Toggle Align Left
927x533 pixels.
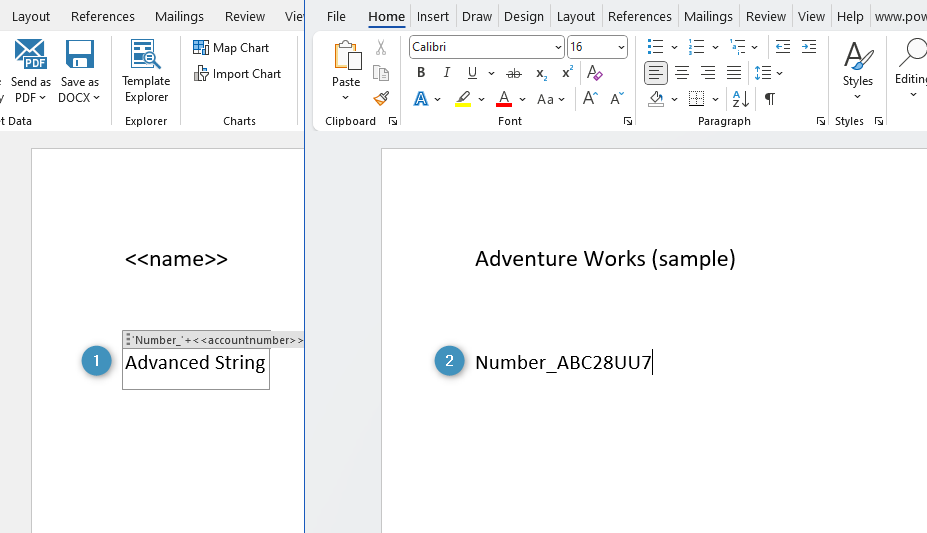coord(656,73)
